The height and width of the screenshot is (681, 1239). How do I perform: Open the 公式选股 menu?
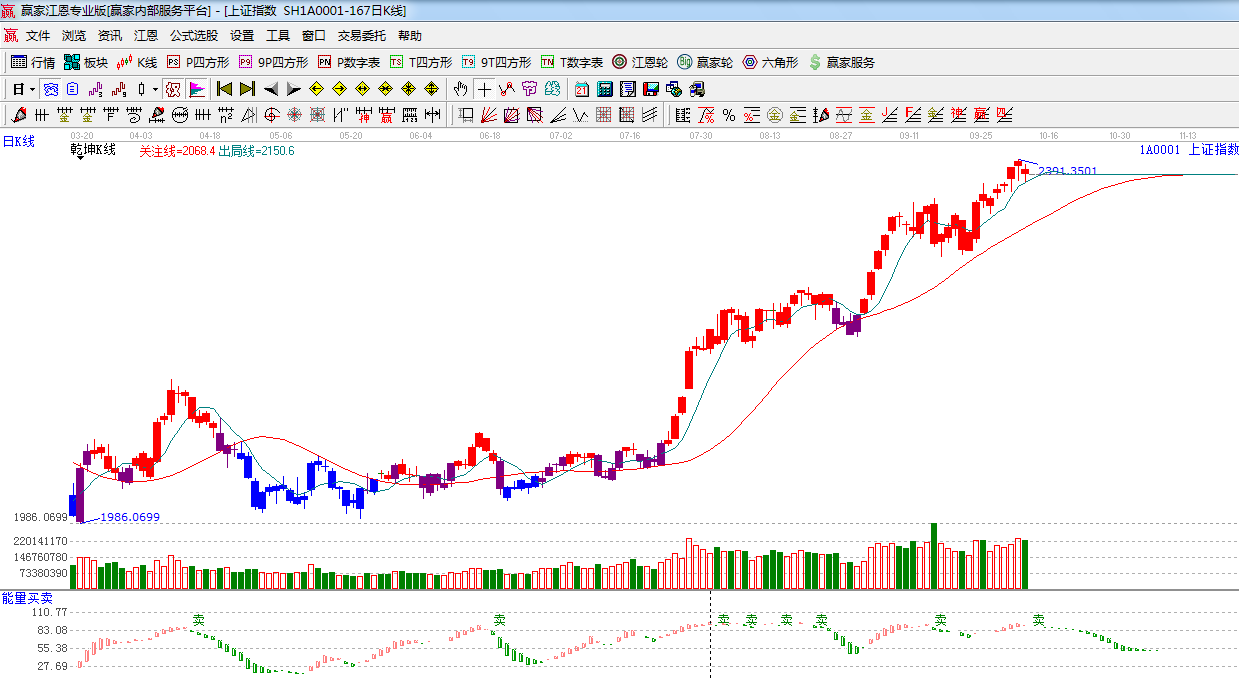(x=193, y=36)
